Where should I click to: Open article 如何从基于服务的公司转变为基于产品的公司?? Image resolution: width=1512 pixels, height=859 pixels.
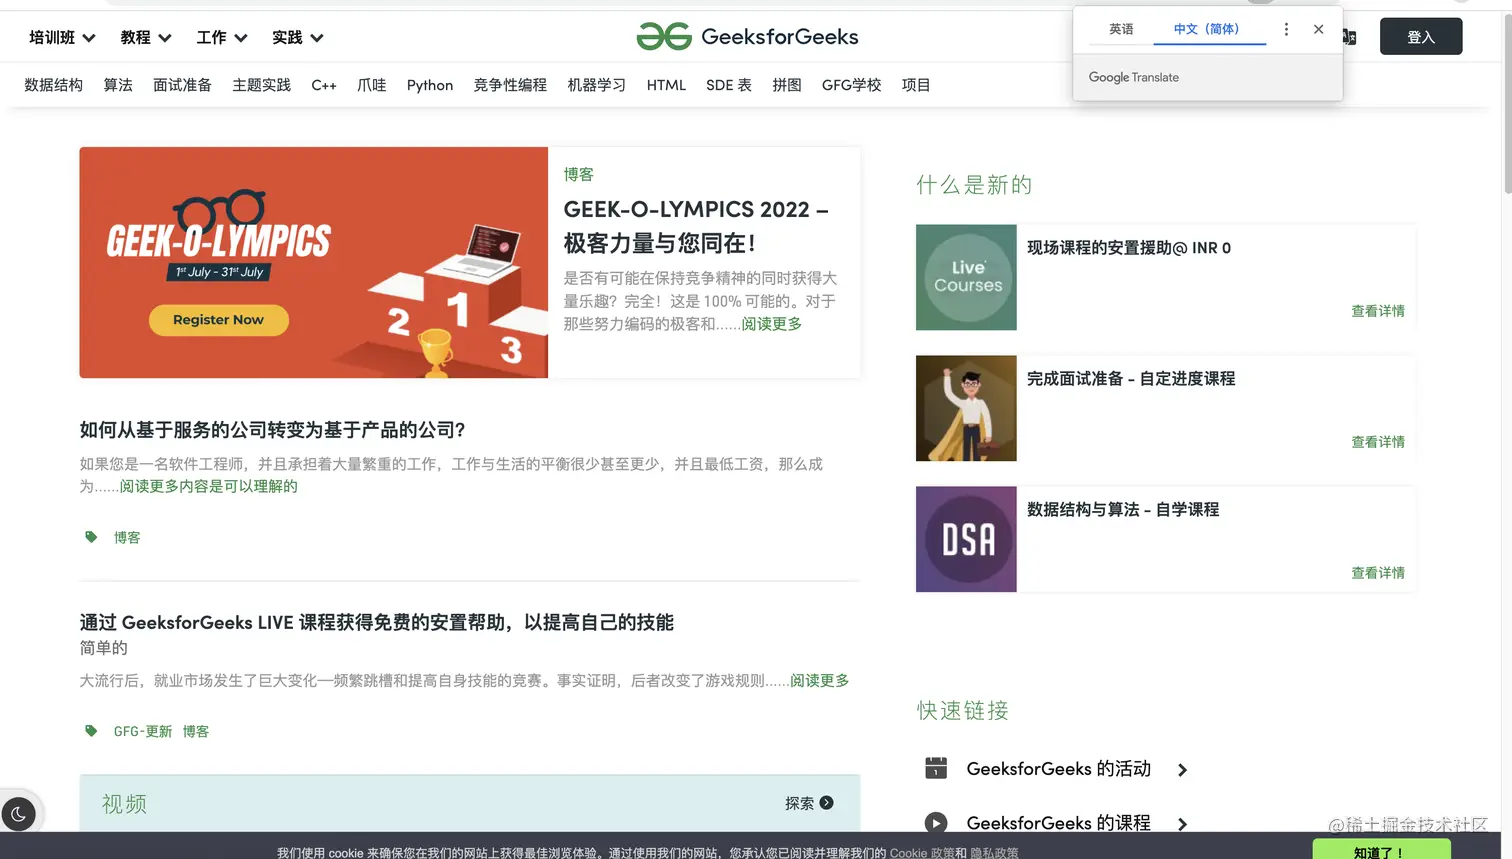click(x=272, y=430)
